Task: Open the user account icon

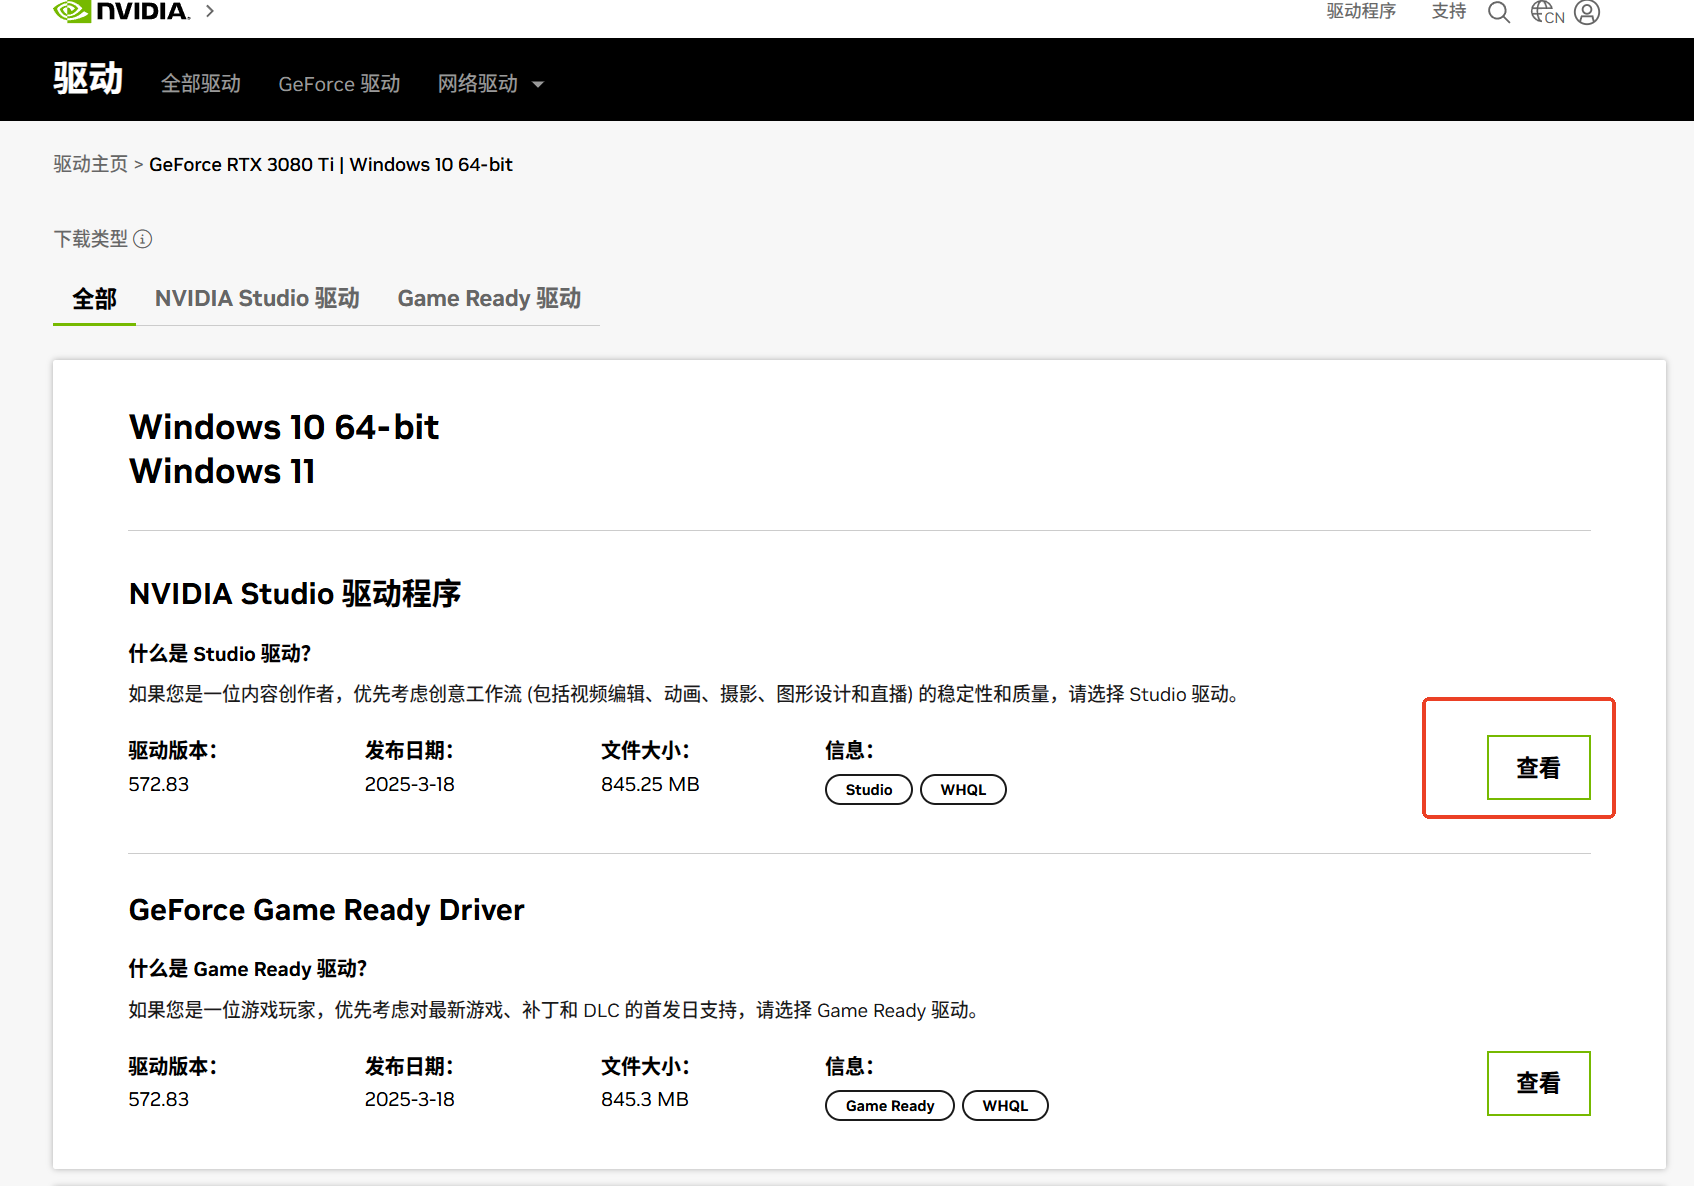Action: tap(1587, 12)
